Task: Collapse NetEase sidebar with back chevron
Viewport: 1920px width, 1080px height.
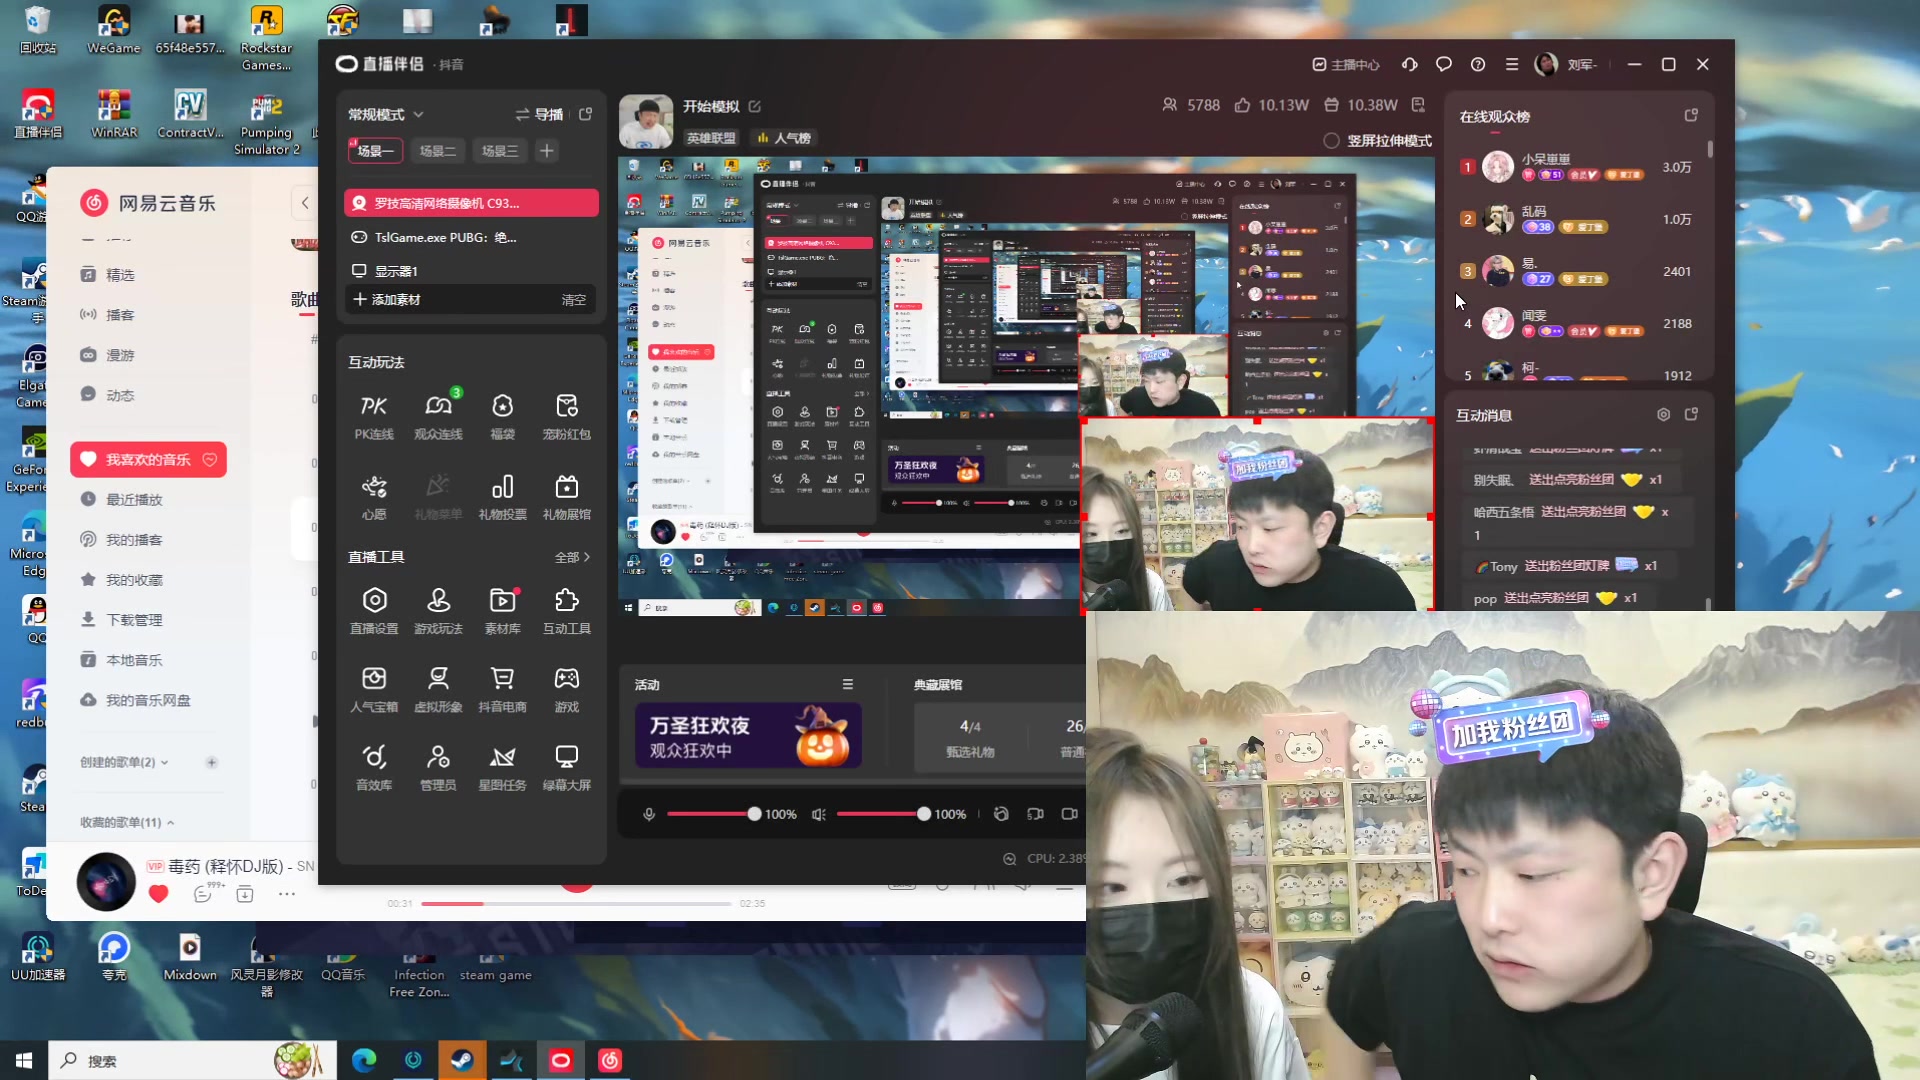Action: coord(305,202)
